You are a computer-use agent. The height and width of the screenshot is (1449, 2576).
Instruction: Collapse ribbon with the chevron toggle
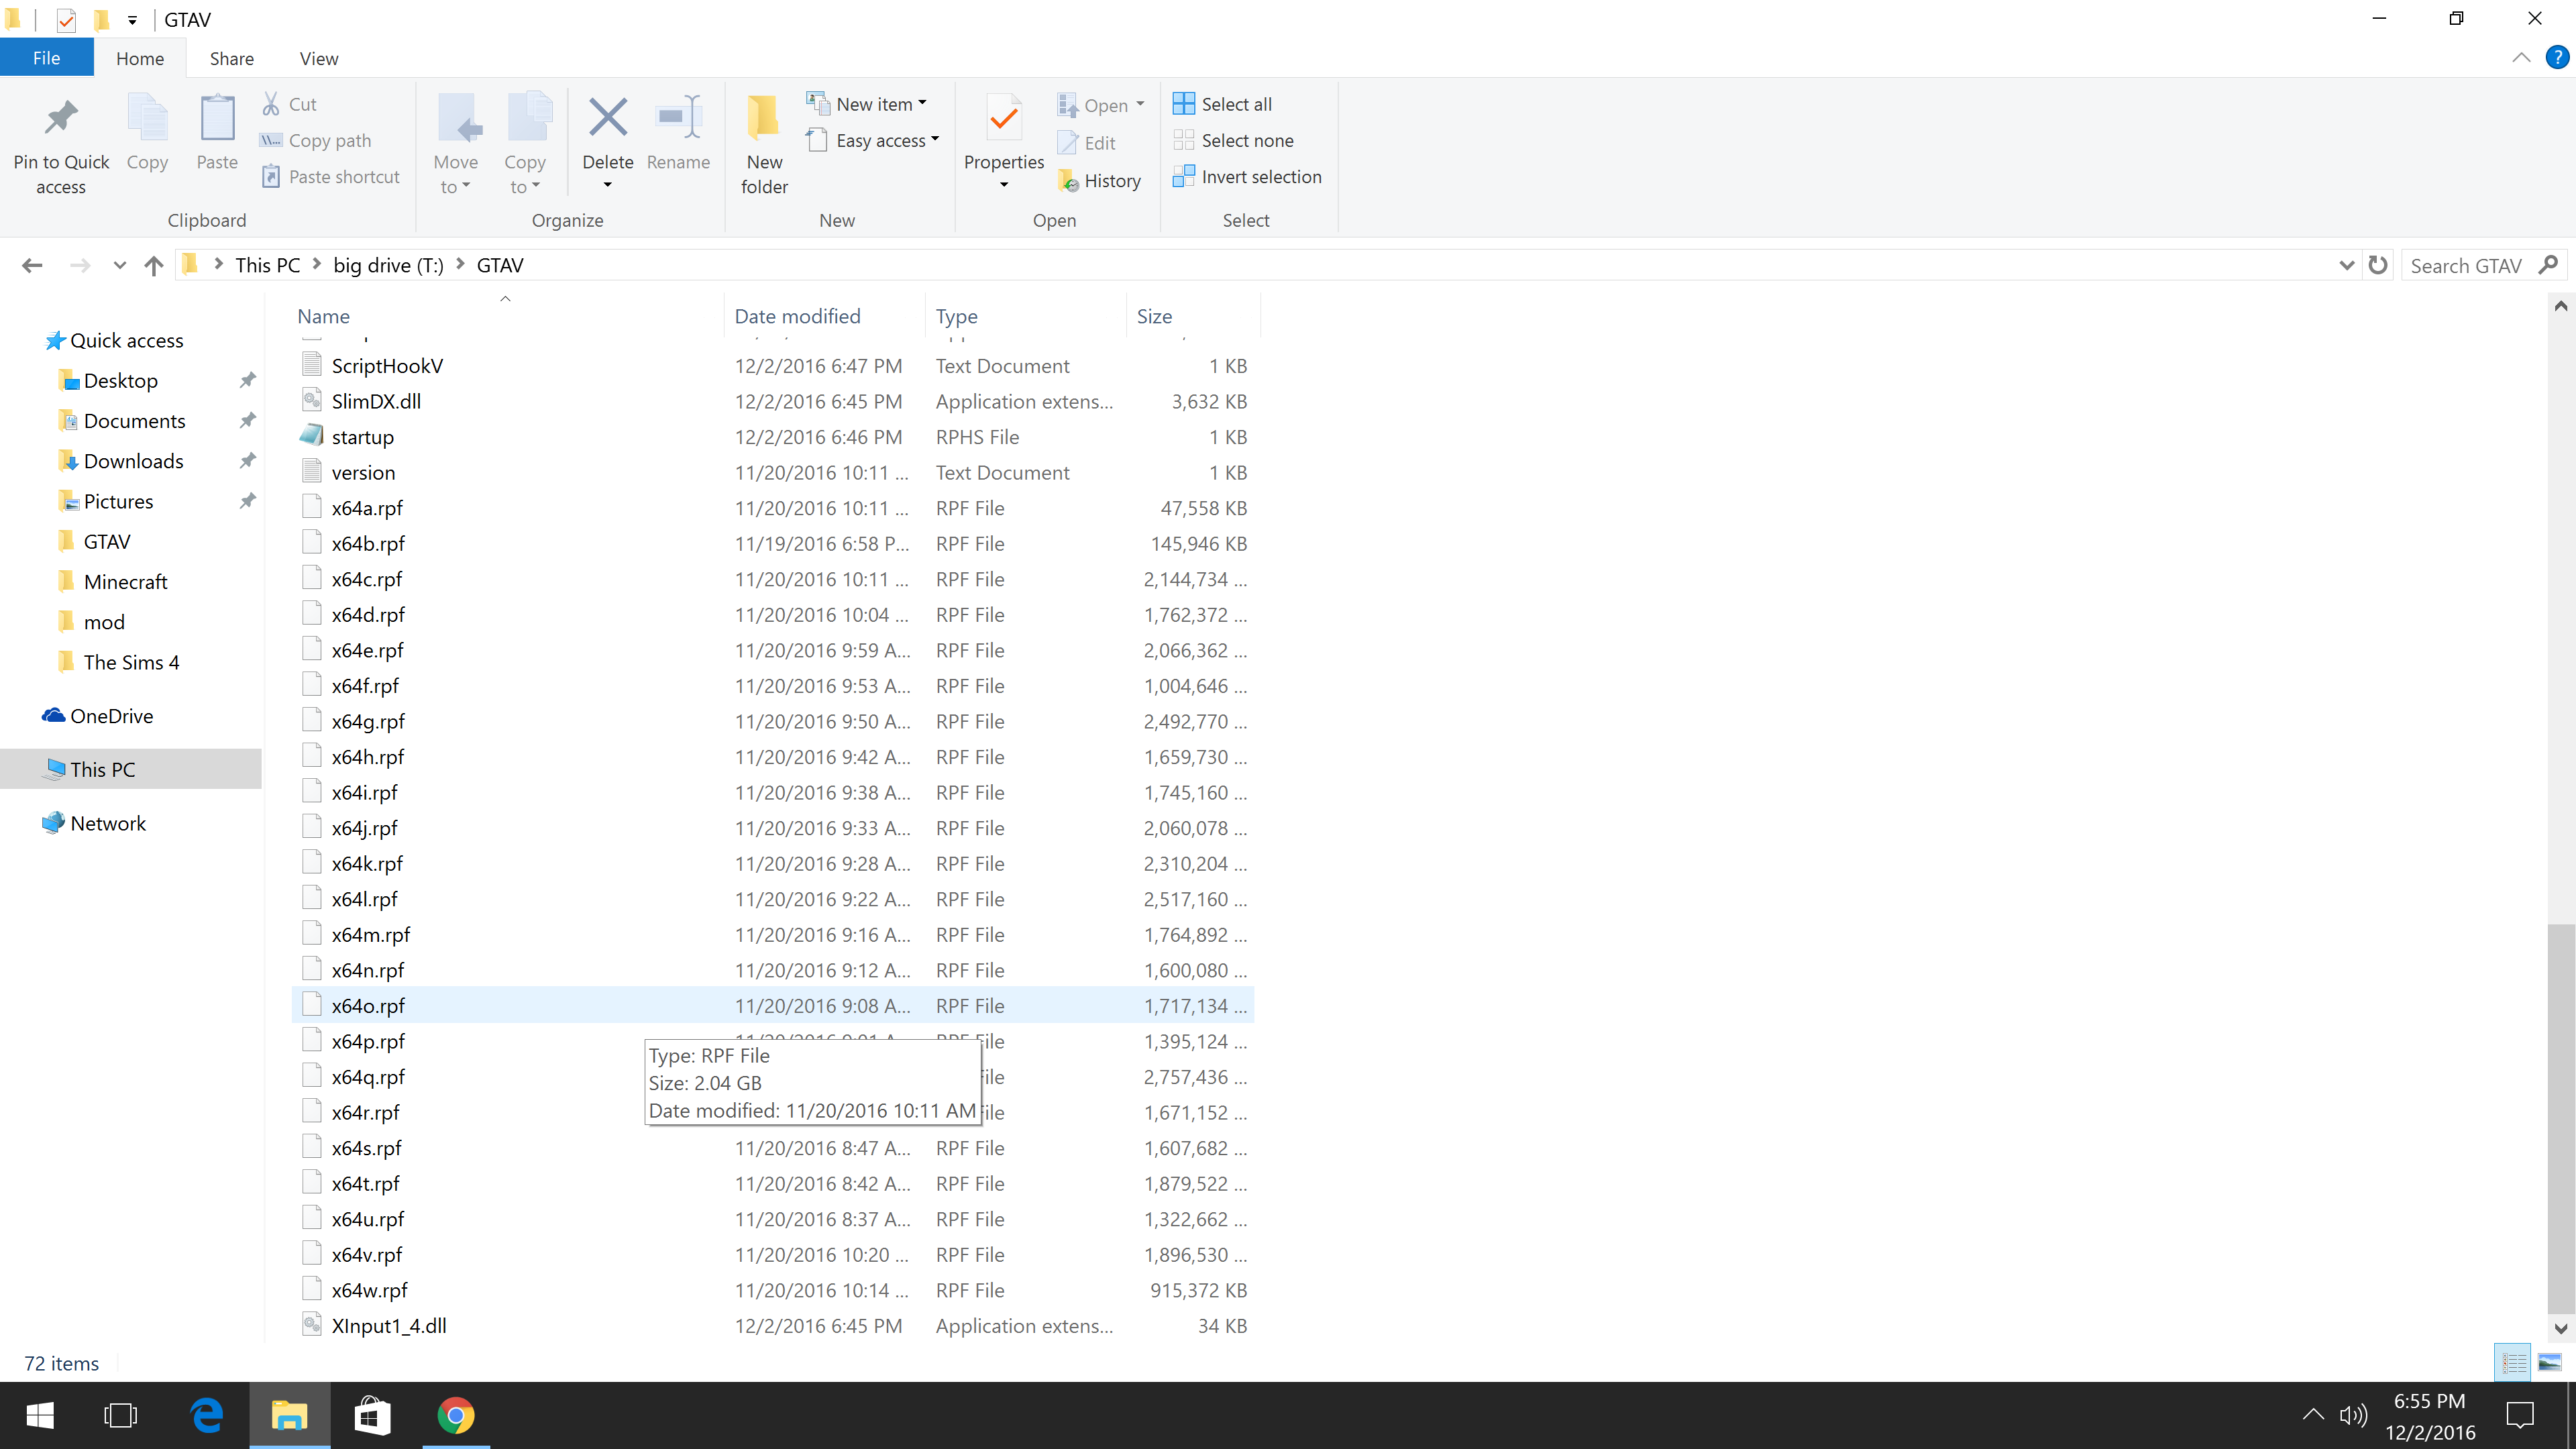coord(2521,57)
